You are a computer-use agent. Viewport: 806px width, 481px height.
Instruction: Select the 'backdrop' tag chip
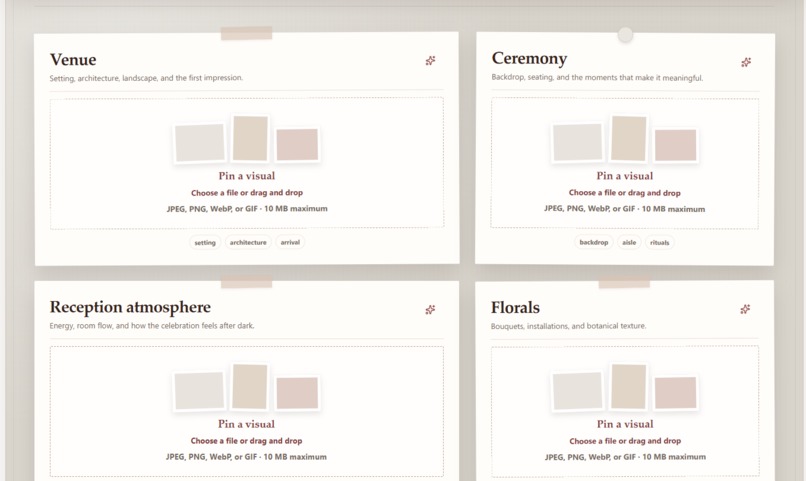(594, 243)
